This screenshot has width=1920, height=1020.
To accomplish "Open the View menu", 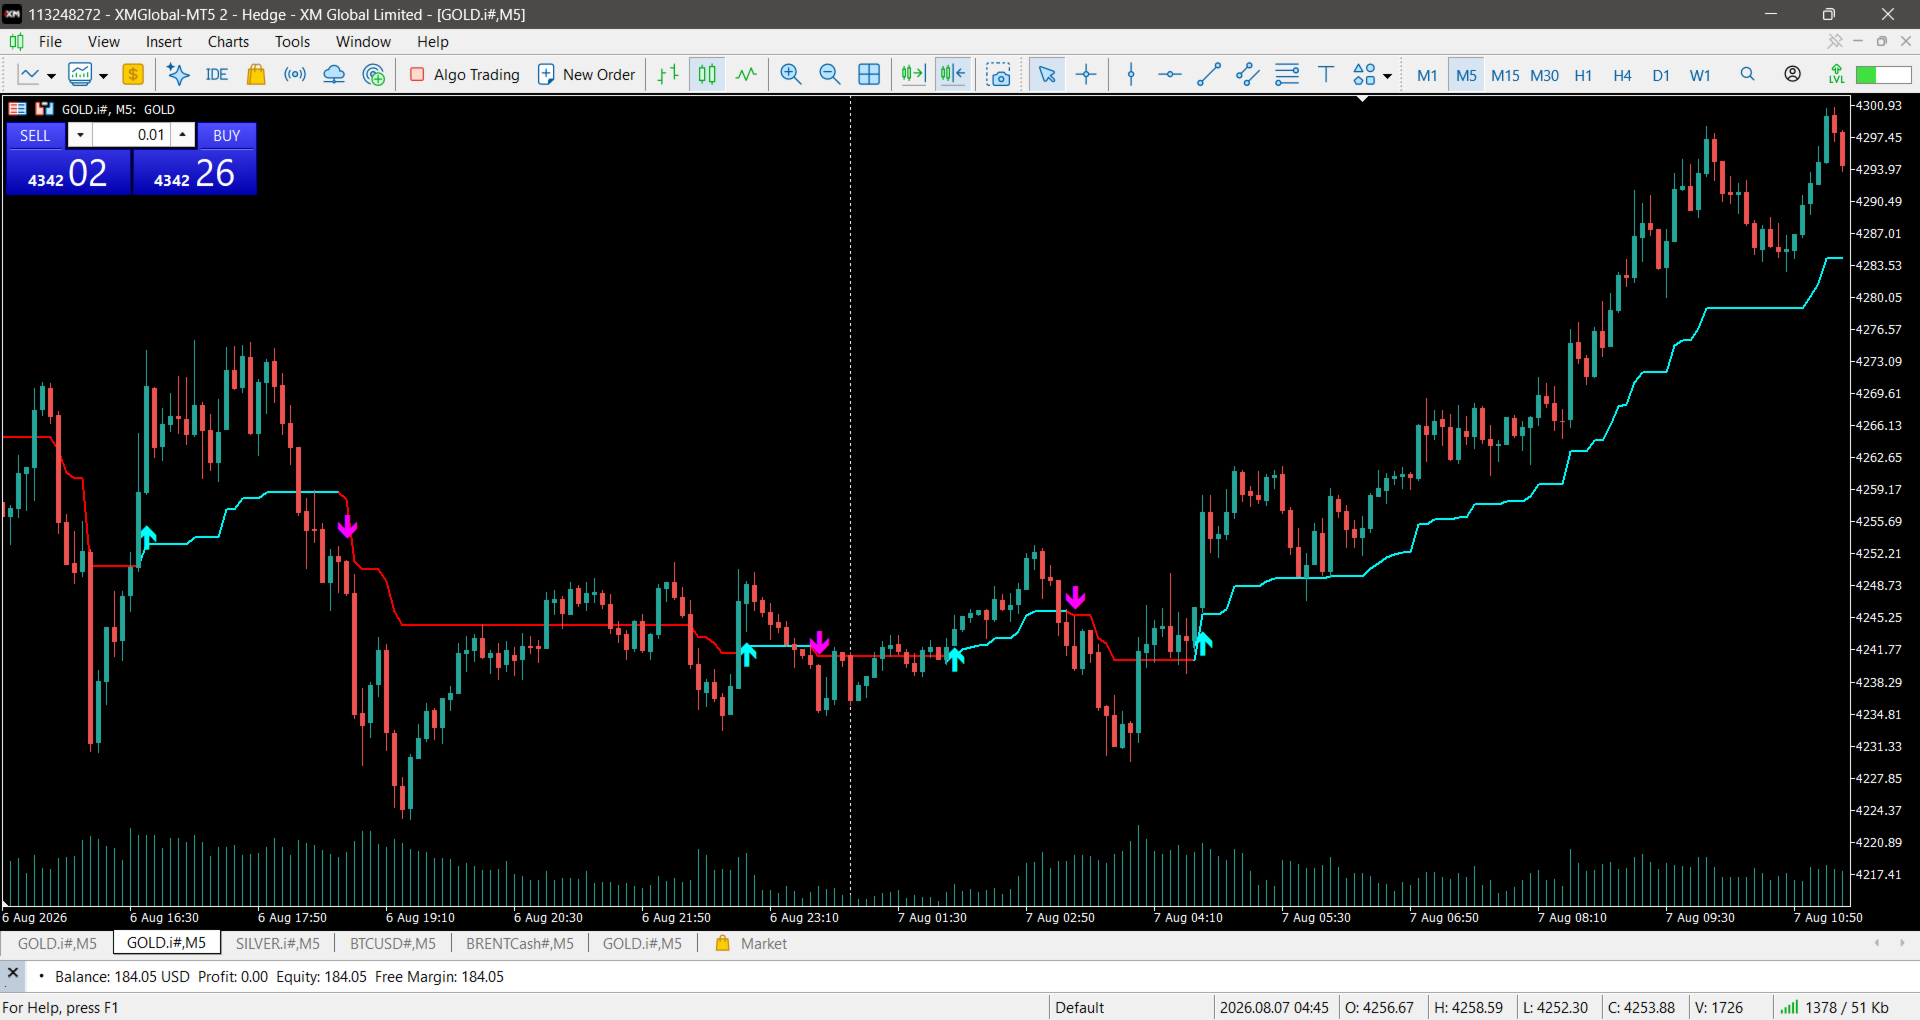I will pyautogui.click(x=104, y=41).
